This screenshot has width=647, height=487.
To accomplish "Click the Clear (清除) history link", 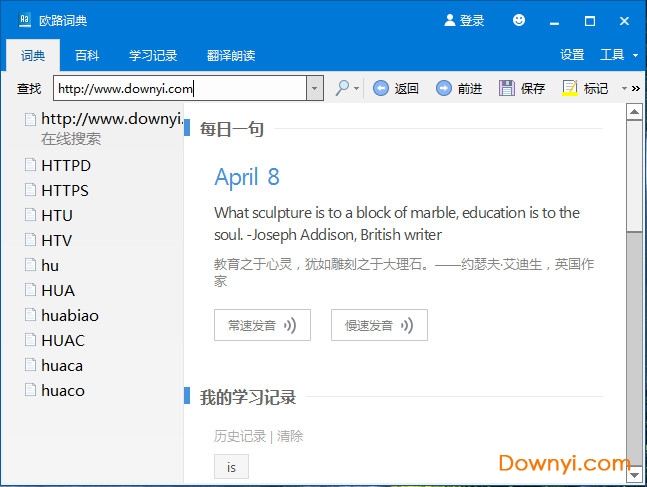I will (x=290, y=436).
